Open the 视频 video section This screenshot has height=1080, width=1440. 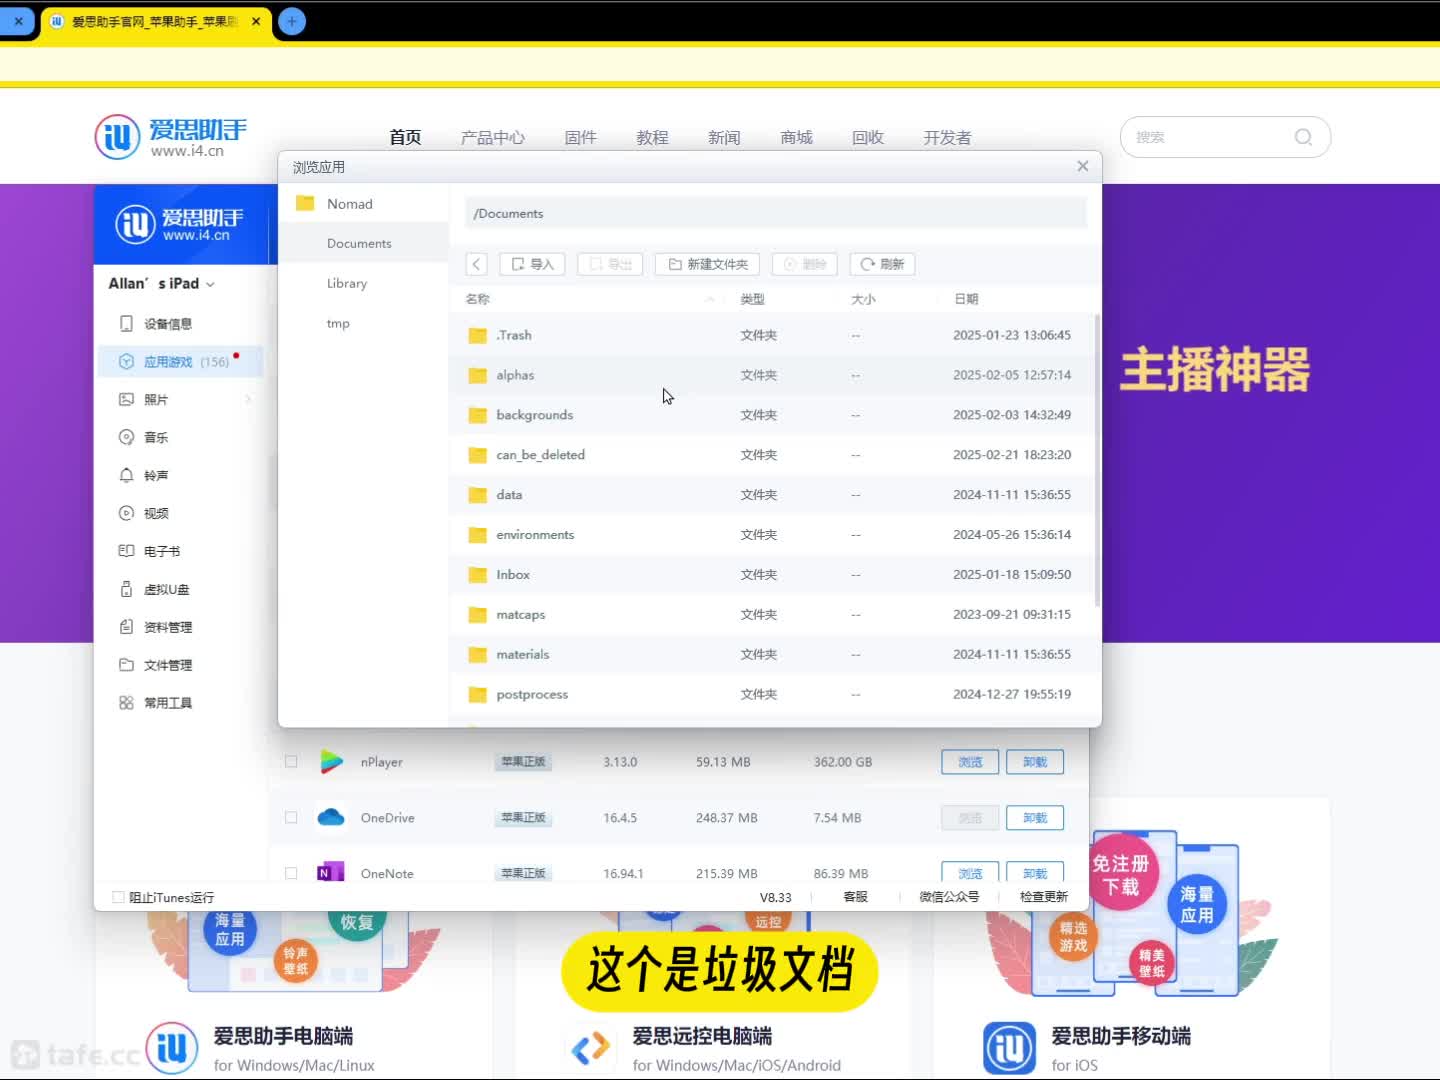click(x=156, y=513)
